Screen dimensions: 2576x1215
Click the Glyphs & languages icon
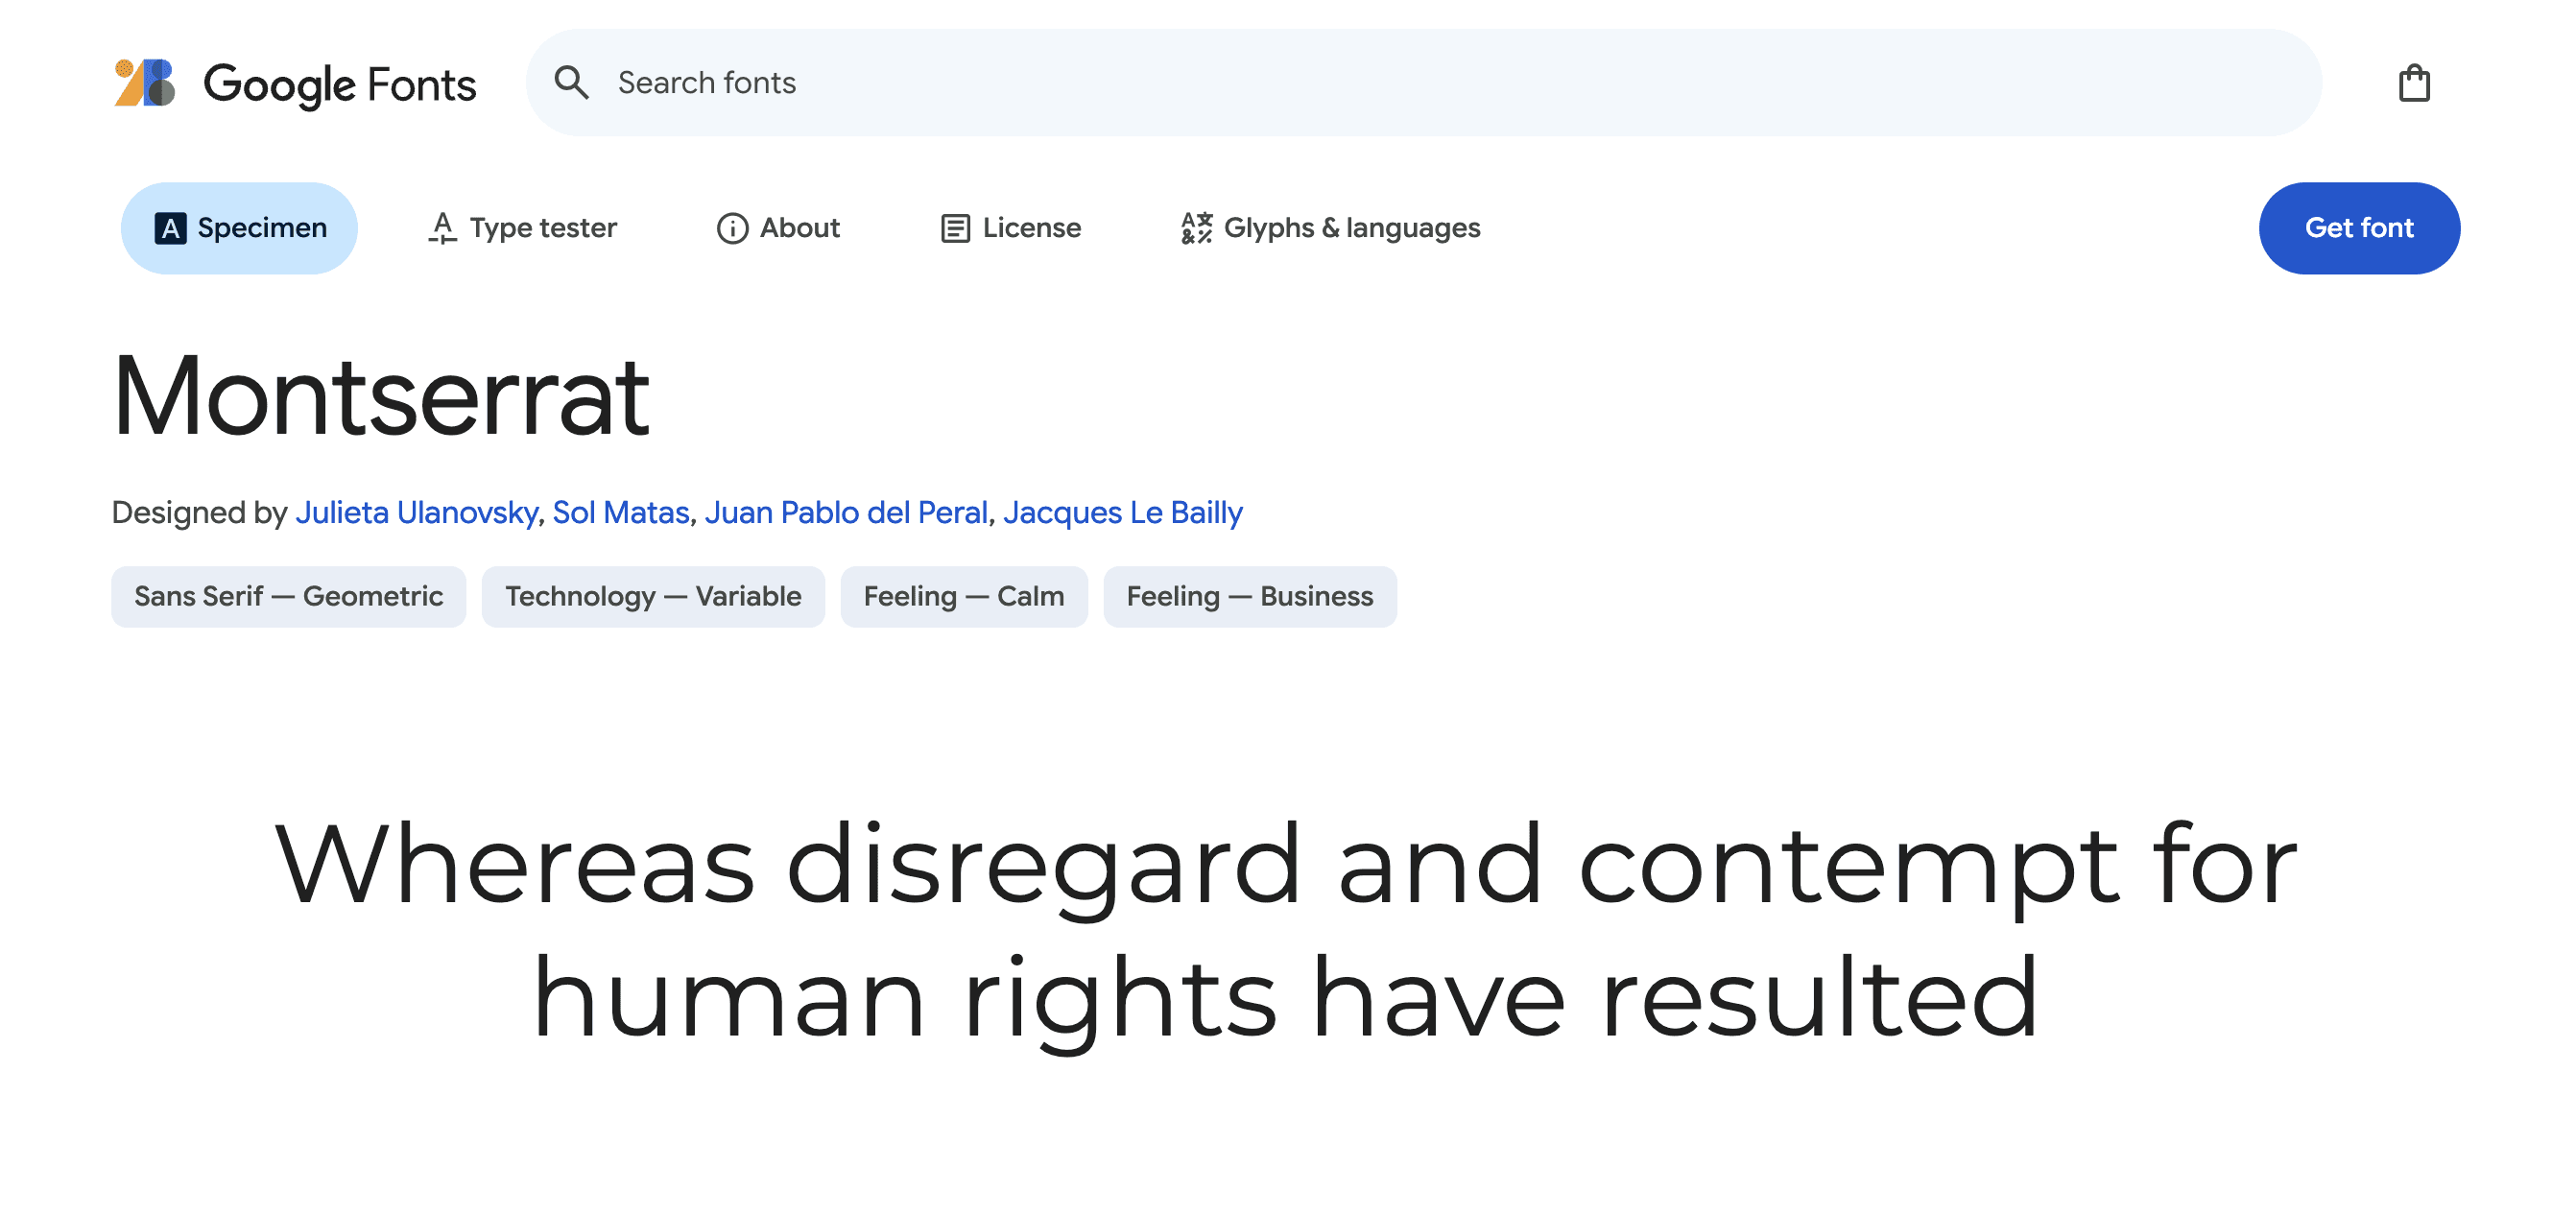pyautogui.click(x=1196, y=228)
